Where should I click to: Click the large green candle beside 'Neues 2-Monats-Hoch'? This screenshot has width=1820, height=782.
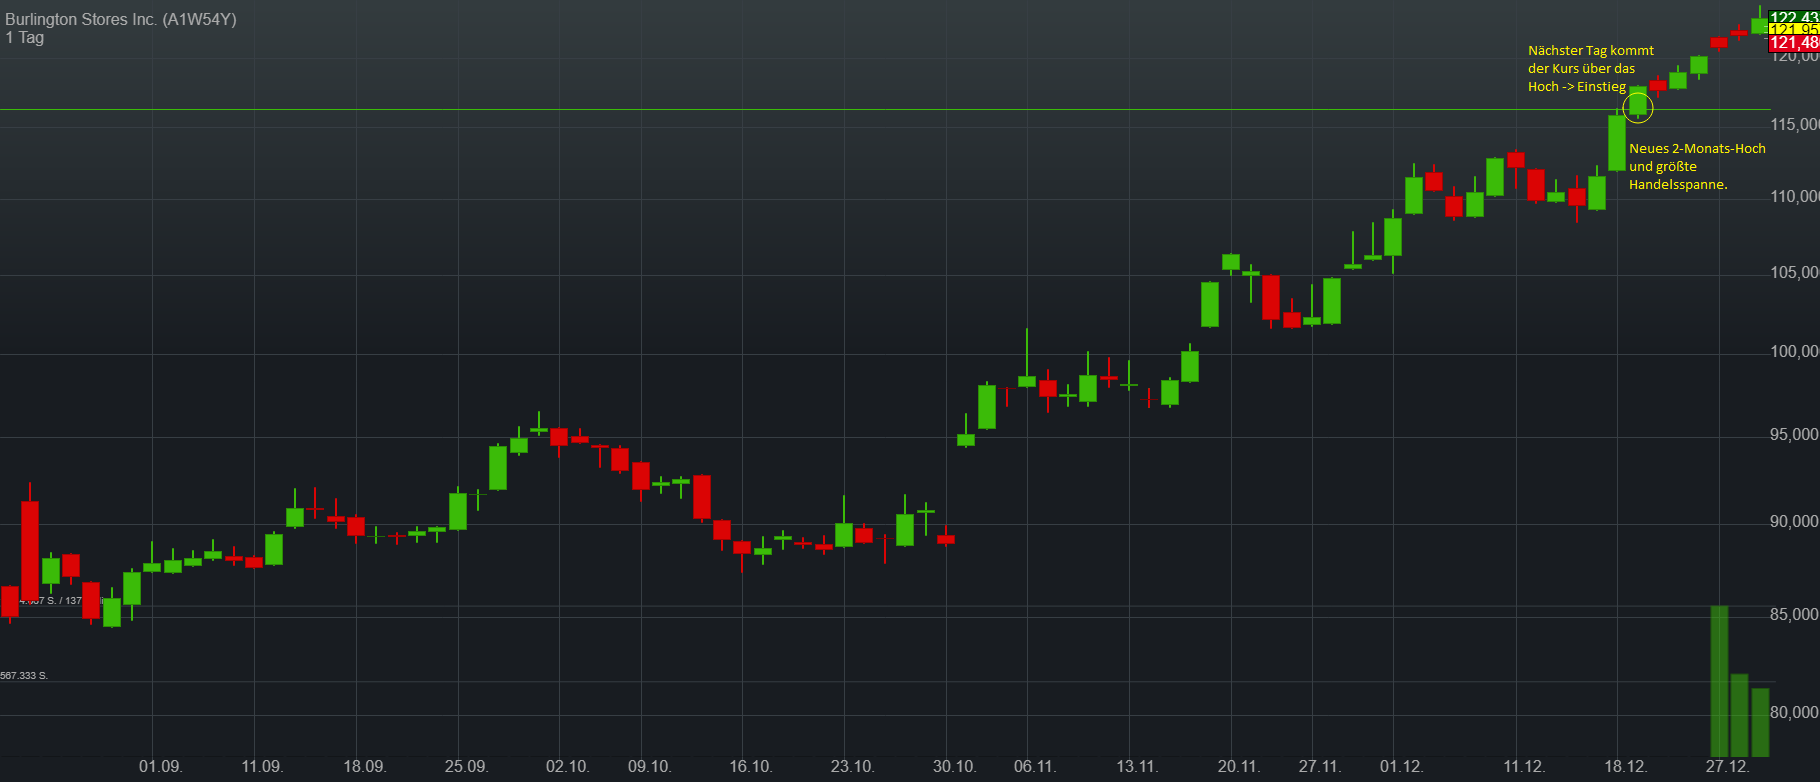[x=1616, y=143]
